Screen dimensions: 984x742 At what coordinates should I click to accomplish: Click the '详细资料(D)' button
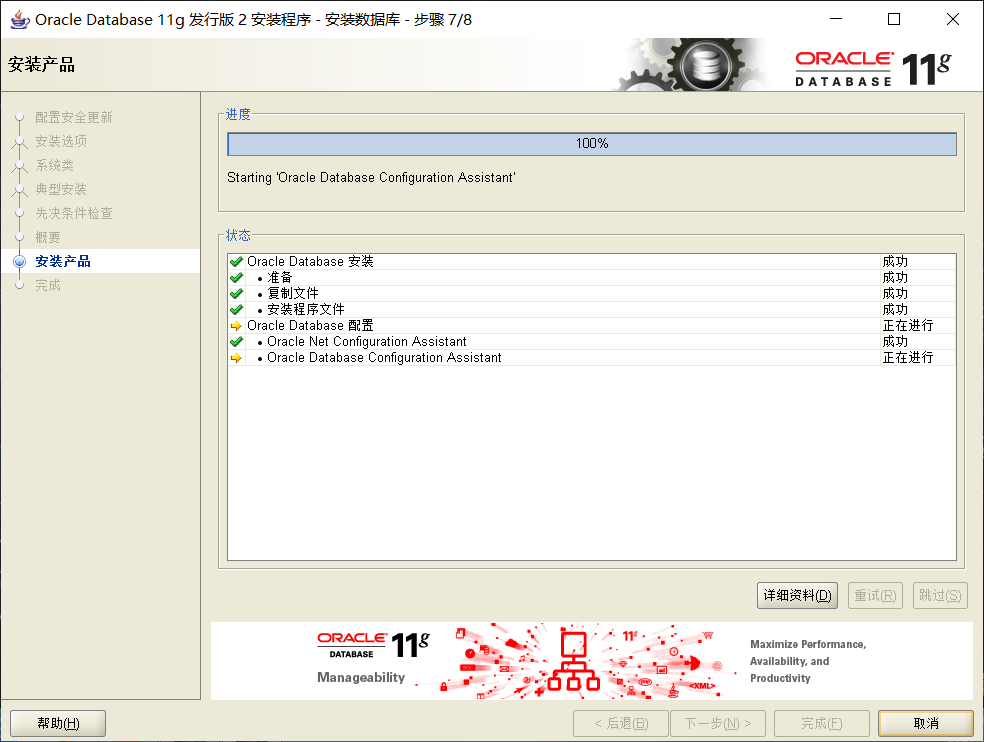(796, 595)
